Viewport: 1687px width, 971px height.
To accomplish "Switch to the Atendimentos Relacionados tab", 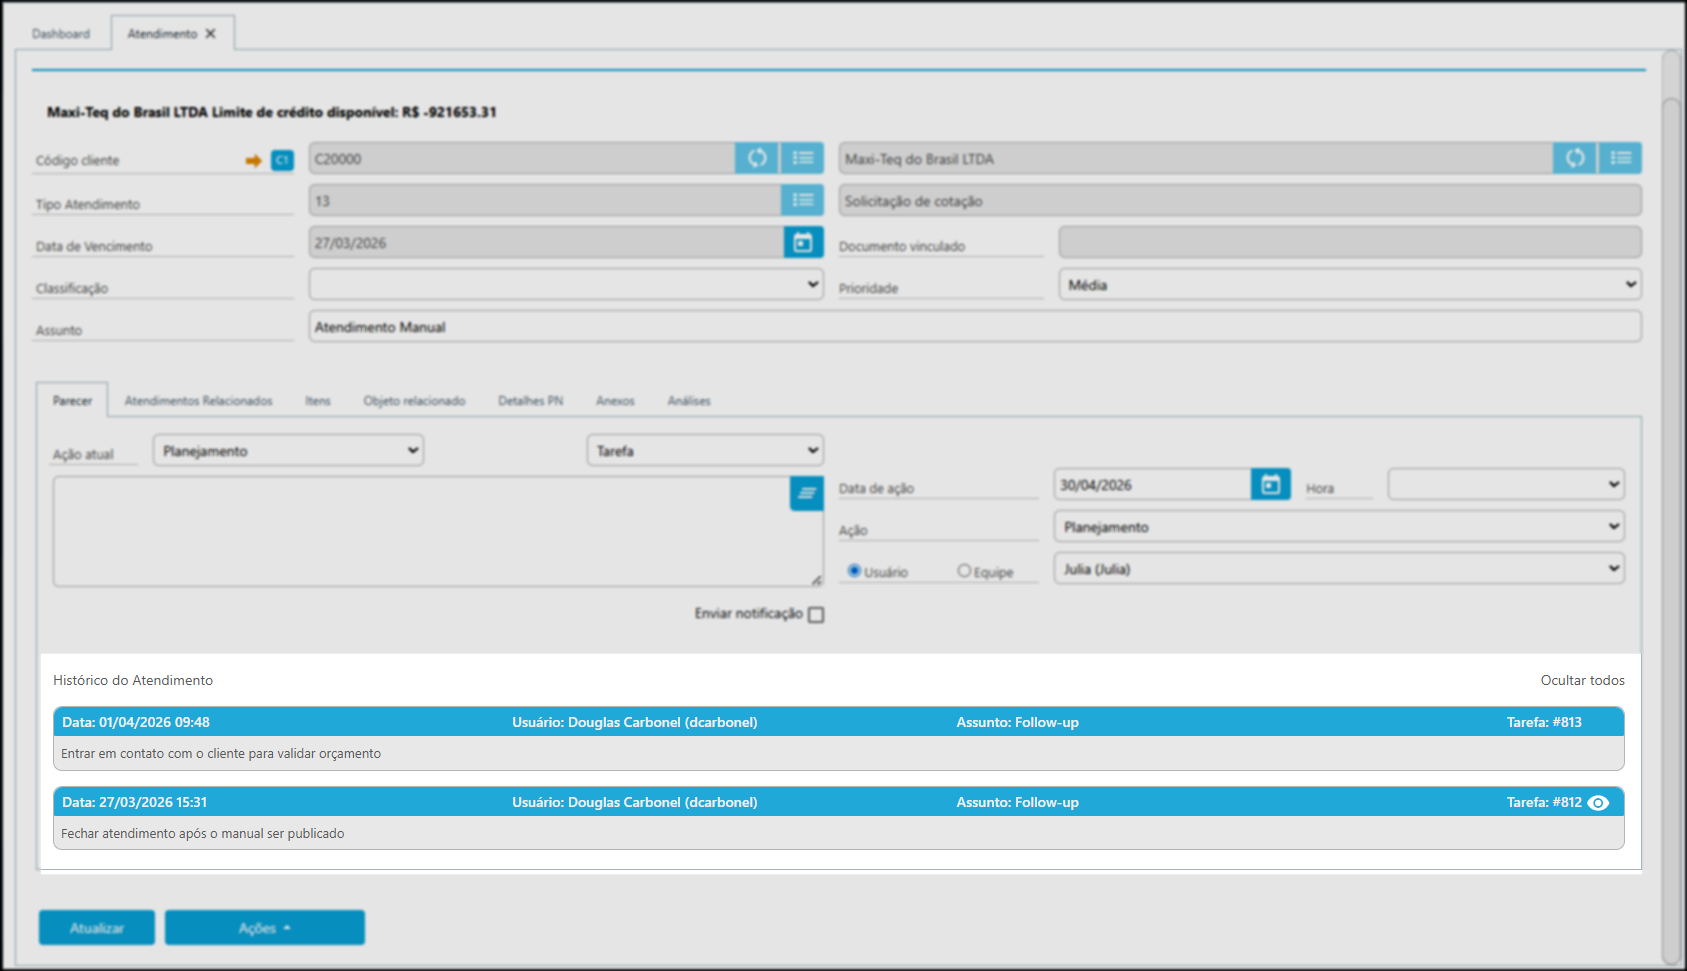I will [x=198, y=401].
